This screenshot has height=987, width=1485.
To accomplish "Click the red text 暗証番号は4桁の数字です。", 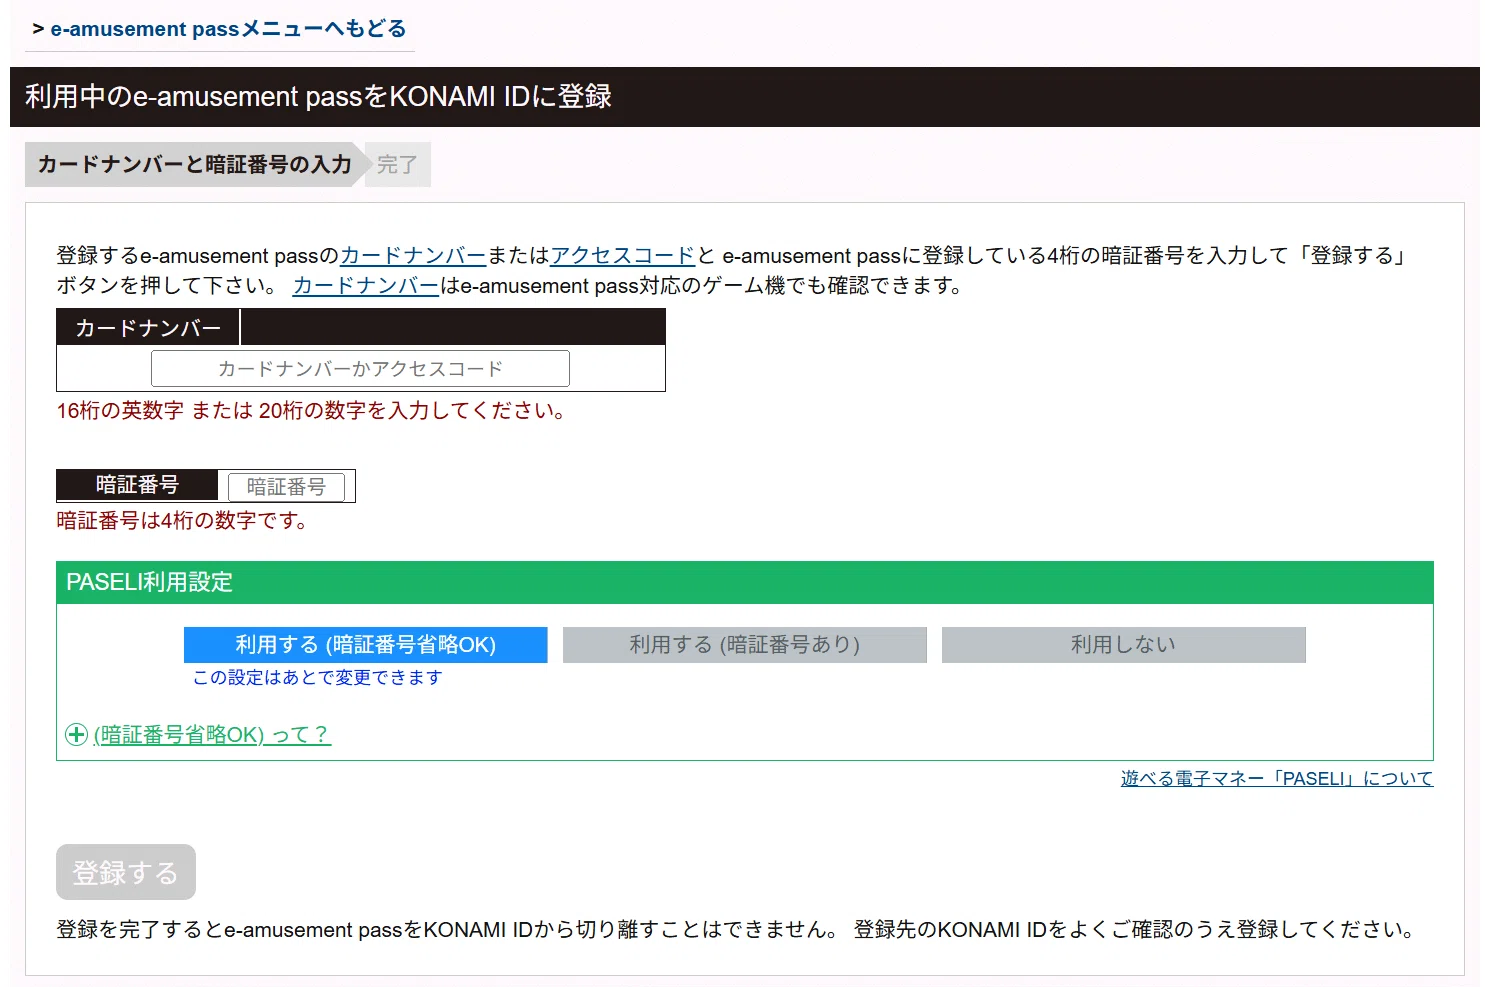I will tap(182, 521).
